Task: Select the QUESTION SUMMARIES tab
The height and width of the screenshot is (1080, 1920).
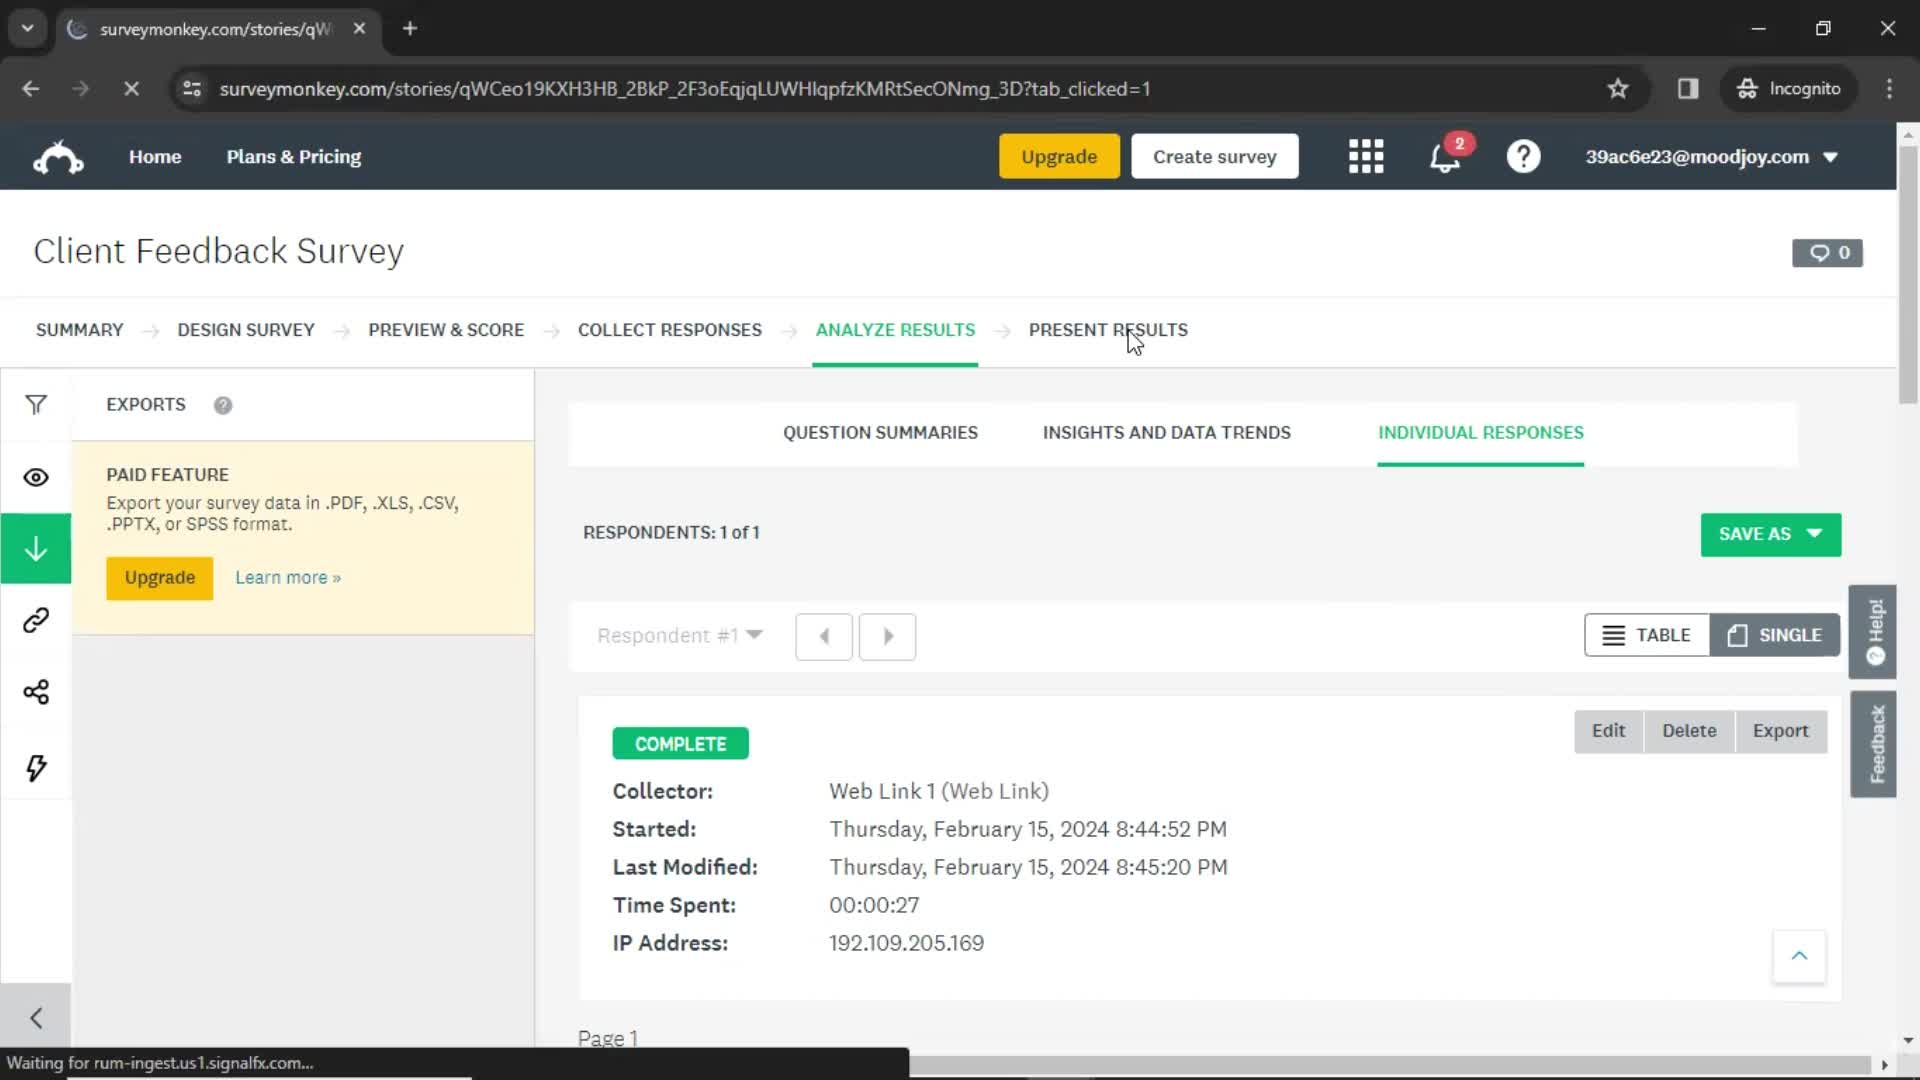Action: [880, 431]
